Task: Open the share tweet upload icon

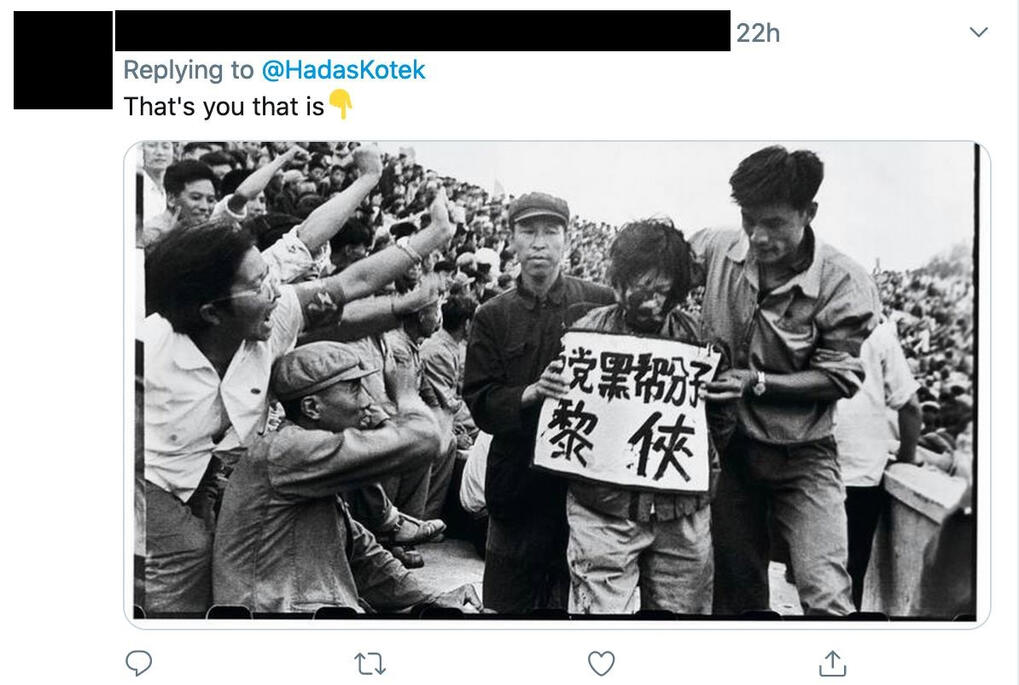Action: (832, 663)
